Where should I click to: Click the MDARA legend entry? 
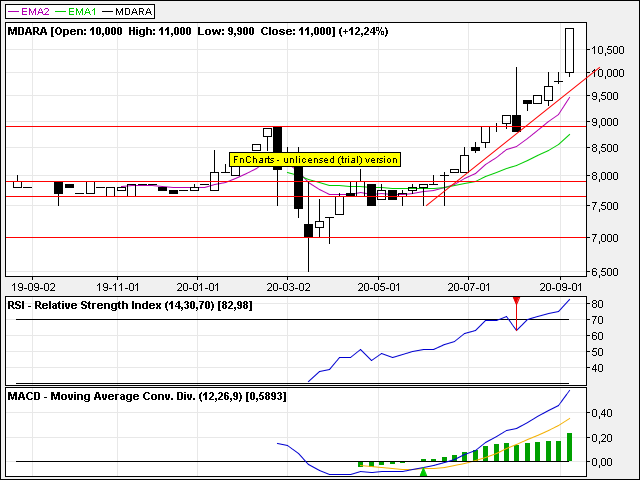coord(127,11)
